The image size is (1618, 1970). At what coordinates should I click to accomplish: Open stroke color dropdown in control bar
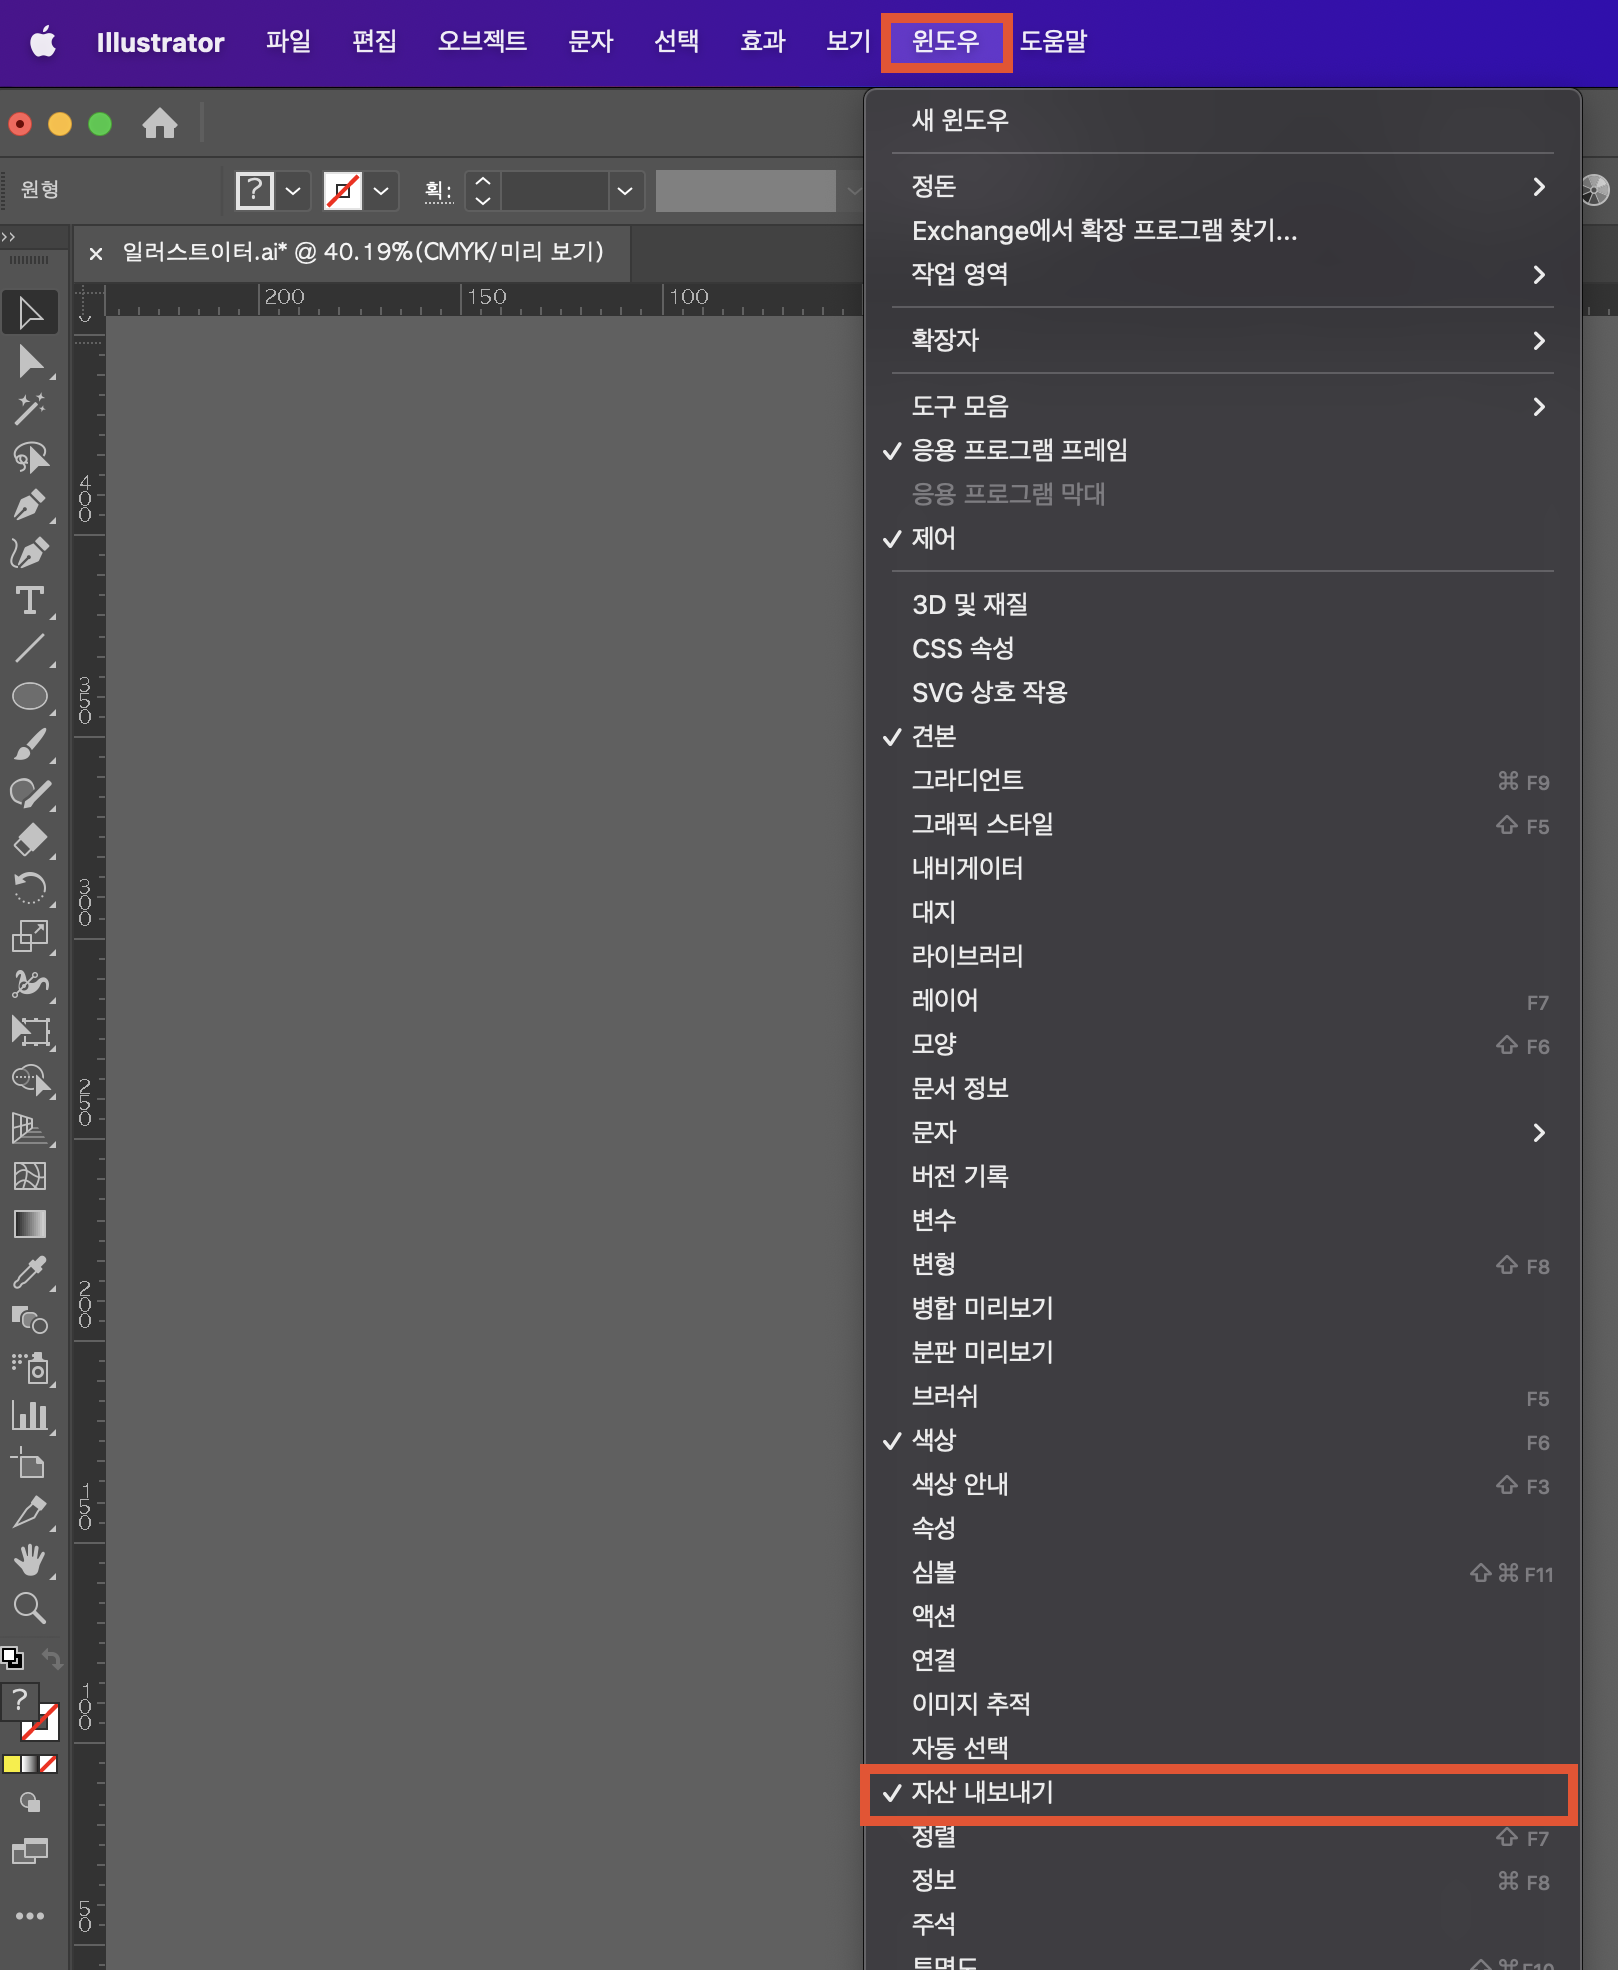(x=381, y=190)
